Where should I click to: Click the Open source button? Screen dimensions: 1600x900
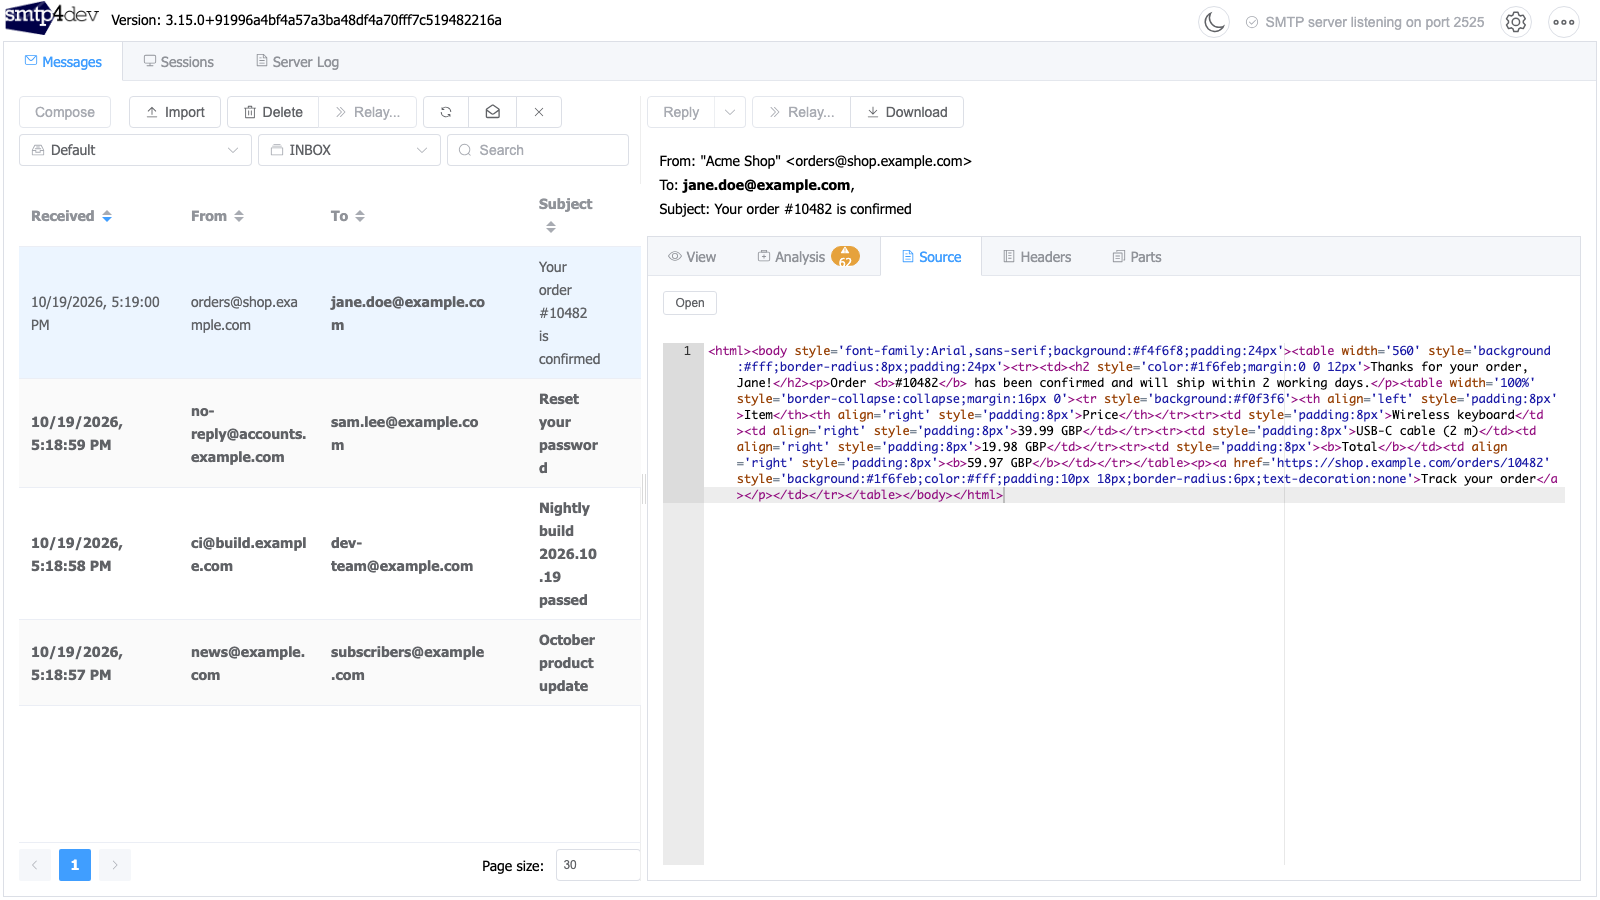(x=690, y=303)
